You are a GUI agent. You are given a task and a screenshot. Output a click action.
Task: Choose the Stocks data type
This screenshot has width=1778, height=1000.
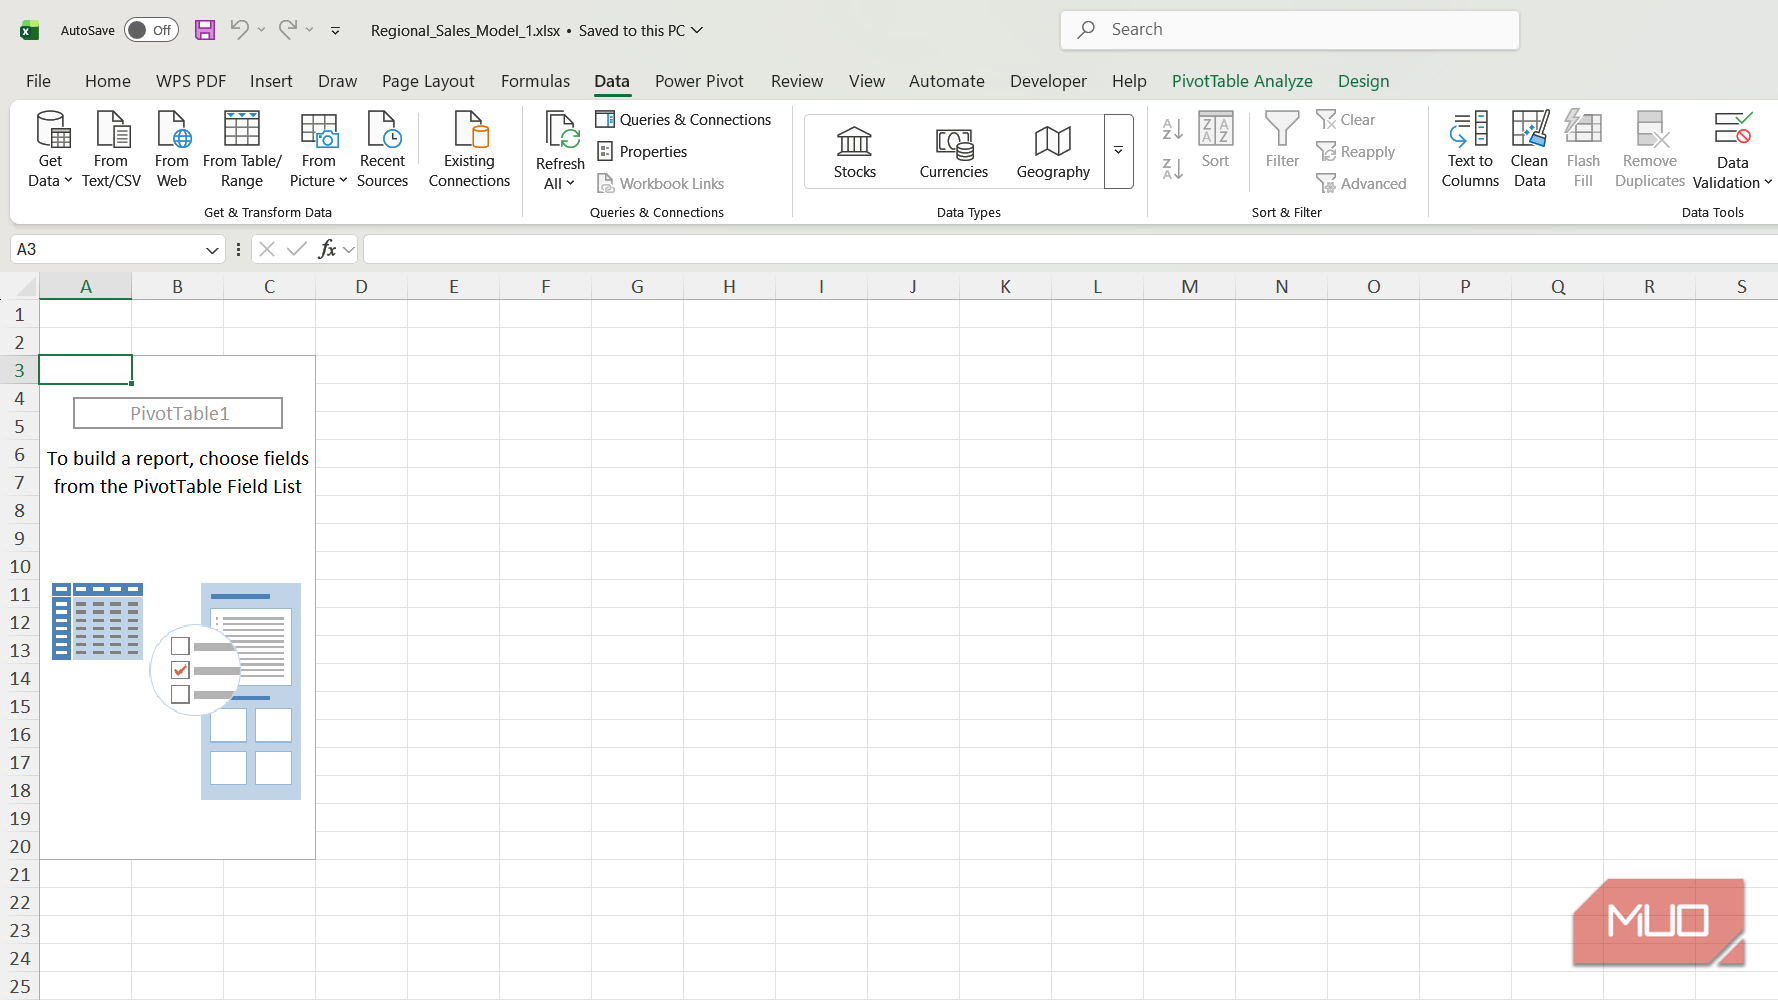[855, 152]
